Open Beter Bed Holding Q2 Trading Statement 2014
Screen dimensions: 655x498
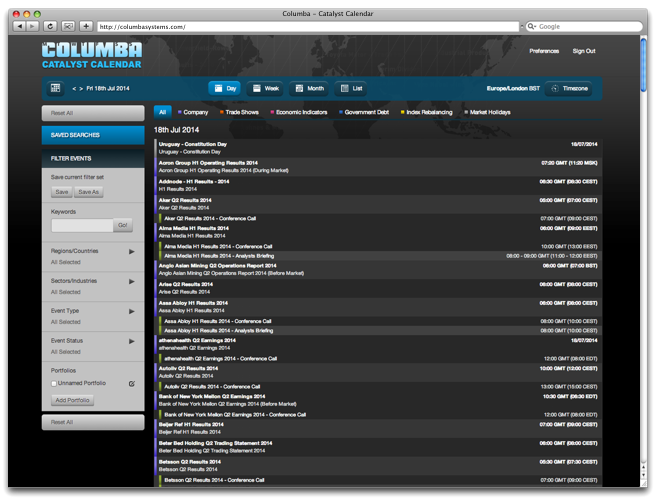(378, 447)
